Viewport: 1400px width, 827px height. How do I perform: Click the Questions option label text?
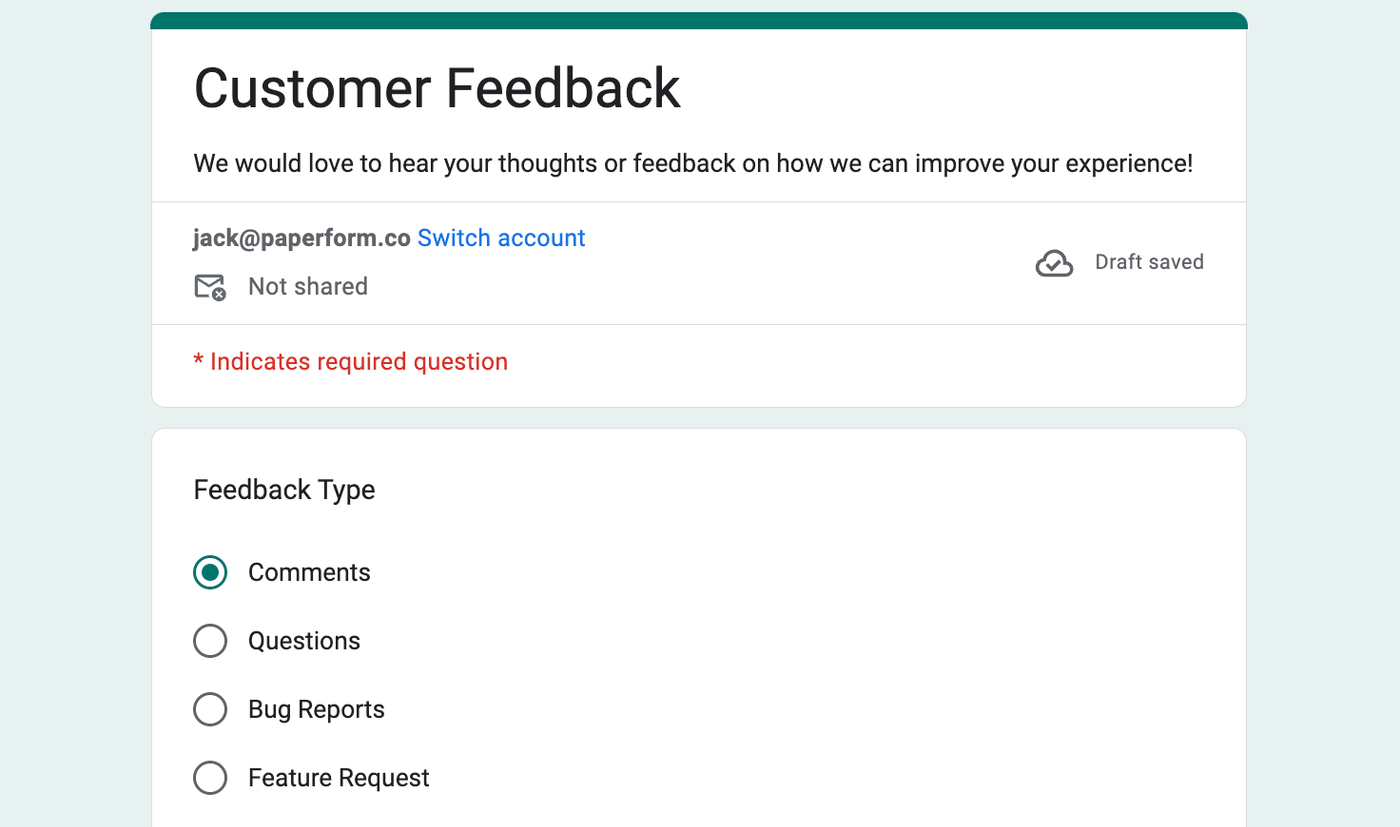point(304,641)
